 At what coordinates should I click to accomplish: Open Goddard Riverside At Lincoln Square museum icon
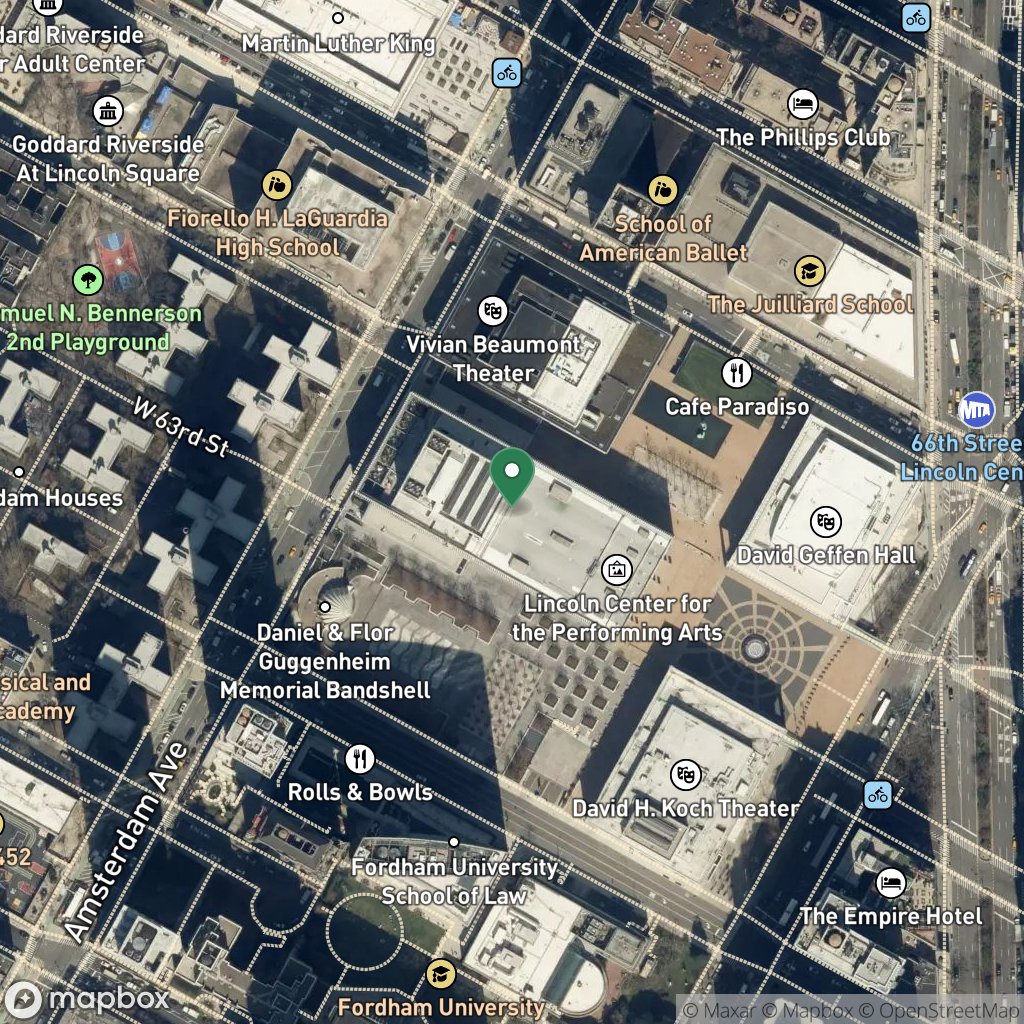pyautogui.click(x=108, y=111)
